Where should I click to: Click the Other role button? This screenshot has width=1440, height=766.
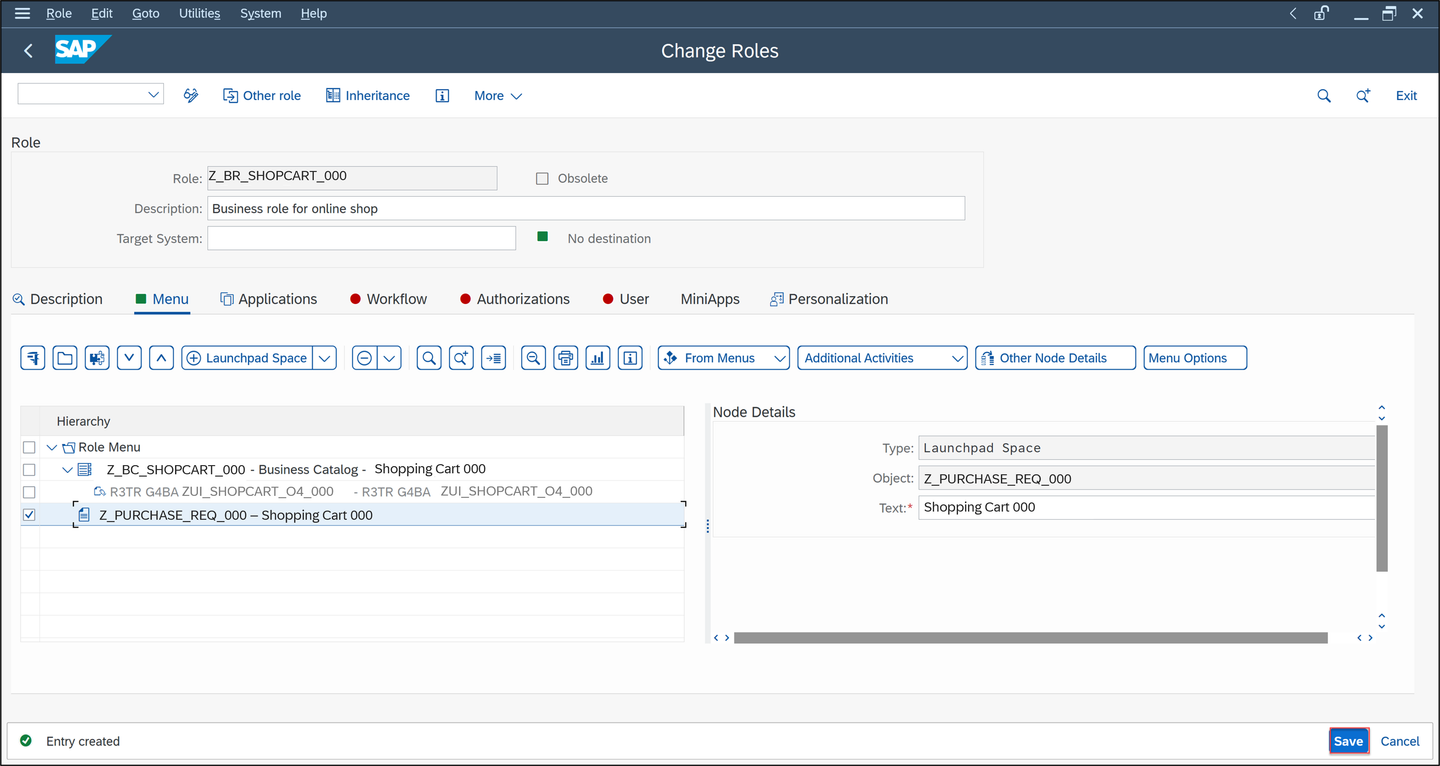point(262,96)
